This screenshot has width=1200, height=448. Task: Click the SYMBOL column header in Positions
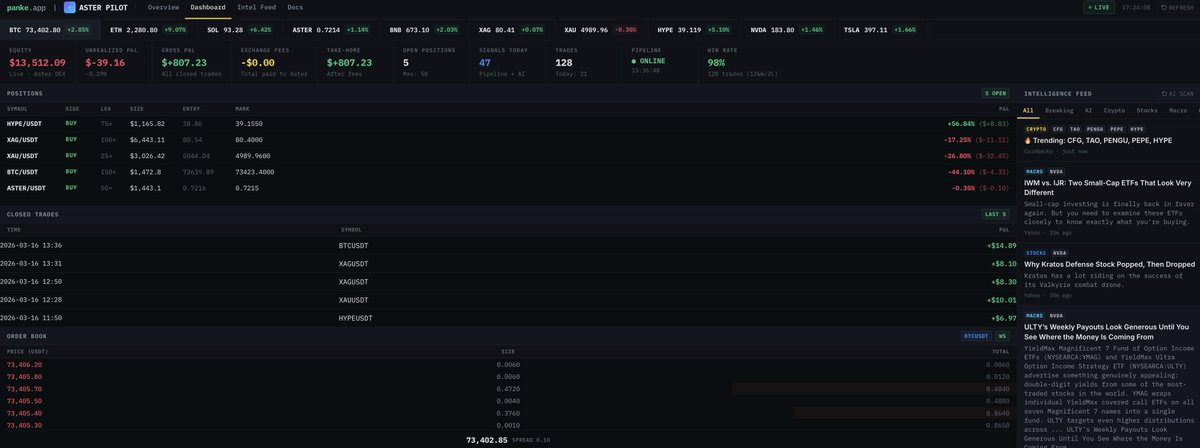tap(17, 108)
